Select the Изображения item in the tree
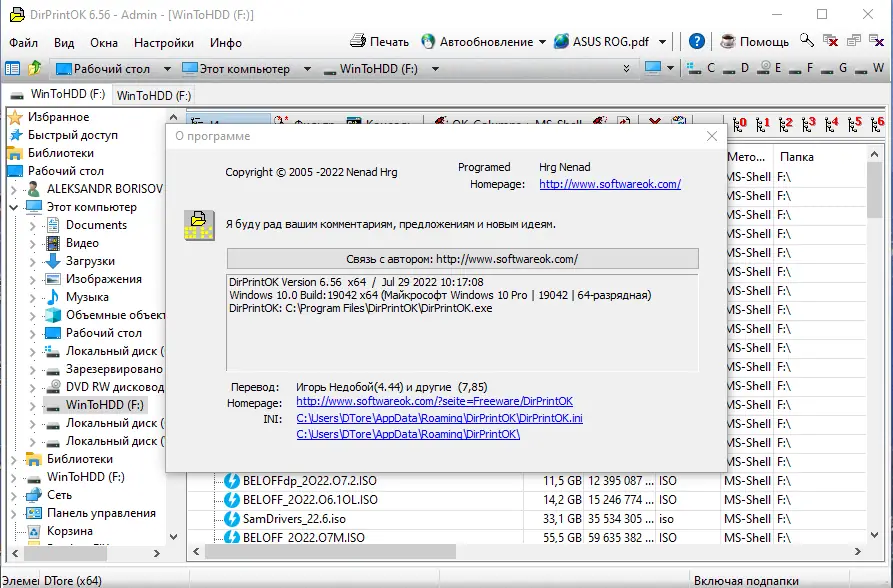This screenshot has height=588, width=893. coord(104,279)
